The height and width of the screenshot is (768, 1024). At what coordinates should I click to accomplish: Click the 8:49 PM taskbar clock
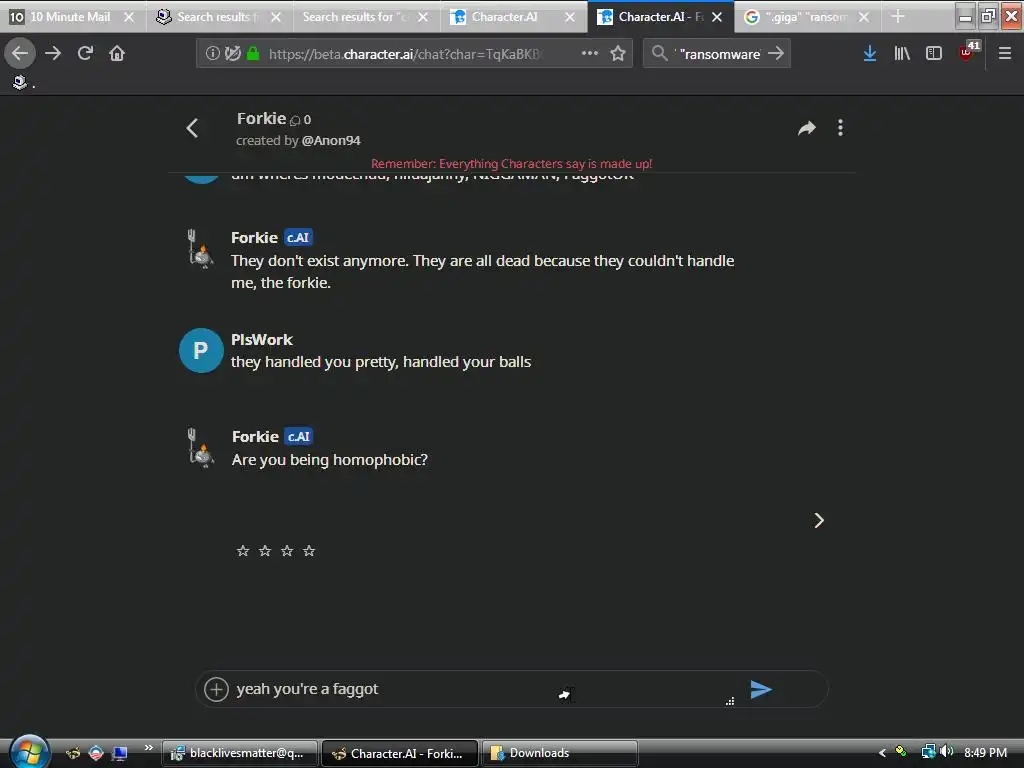pos(985,753)
